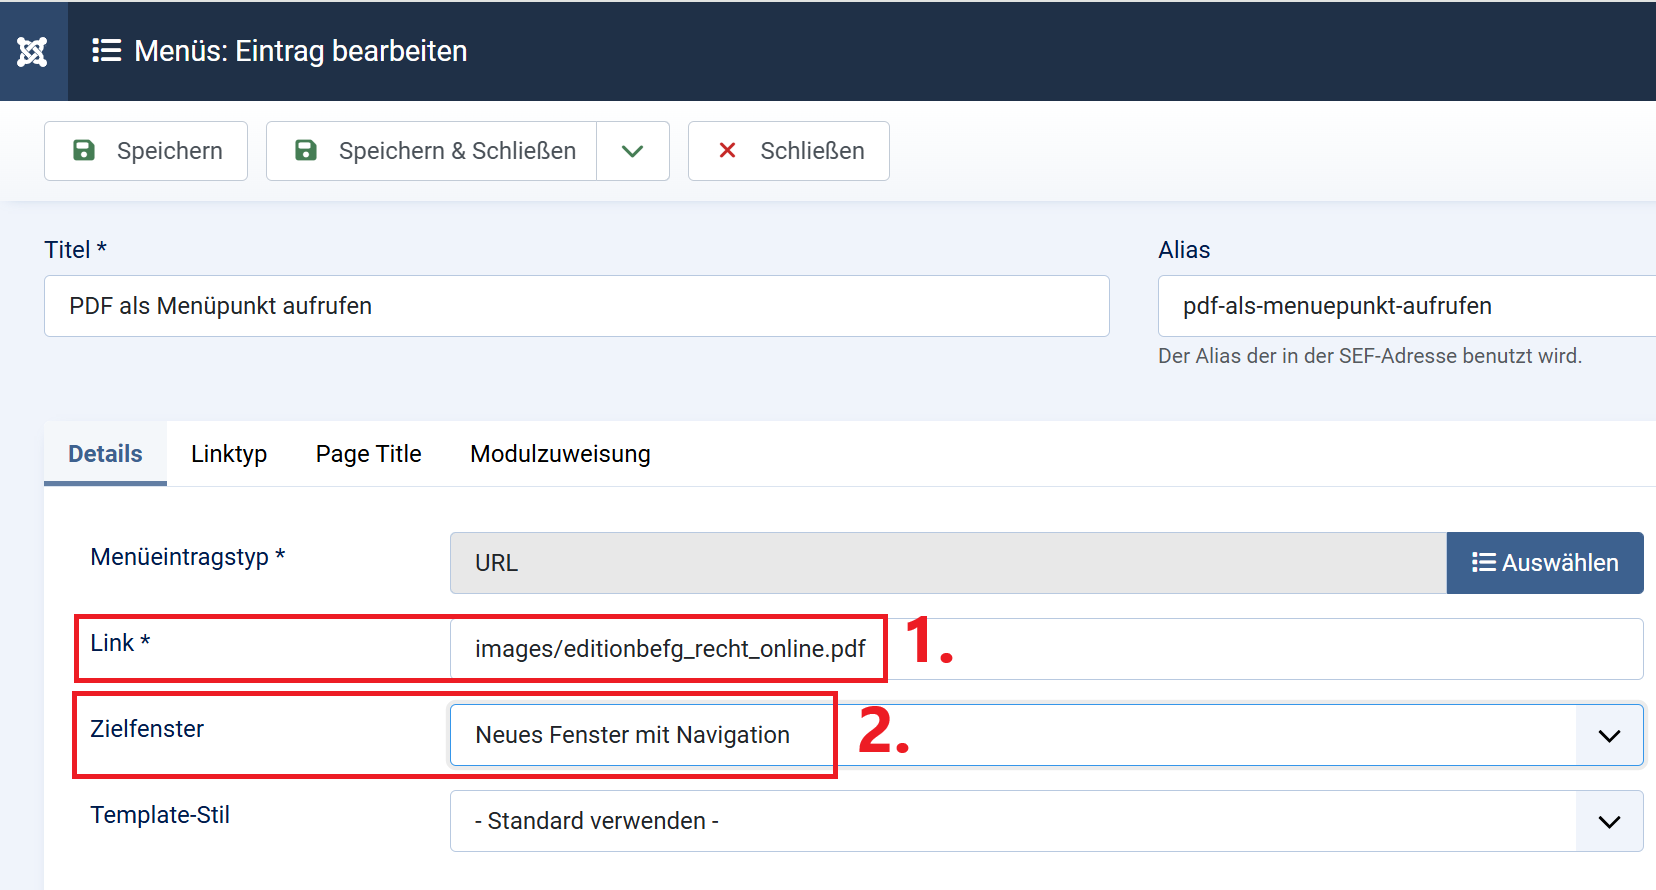The height and width of the screenshot is (890, 1656).
Task: Click into the Titel text field
Action: click(x=576, y=306)
